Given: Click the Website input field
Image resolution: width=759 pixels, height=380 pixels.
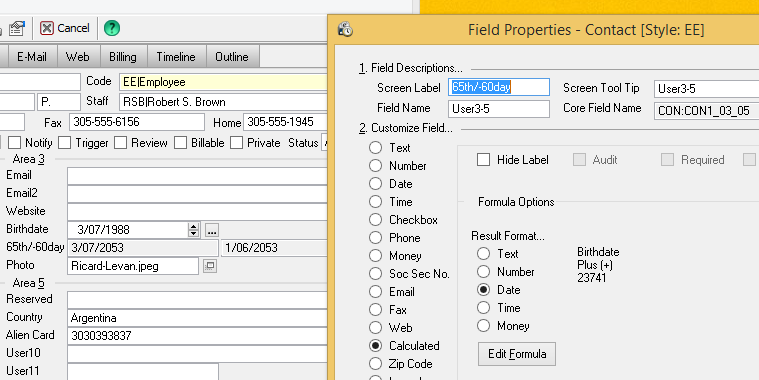Looking at the screenshot, I should (197, 212).
